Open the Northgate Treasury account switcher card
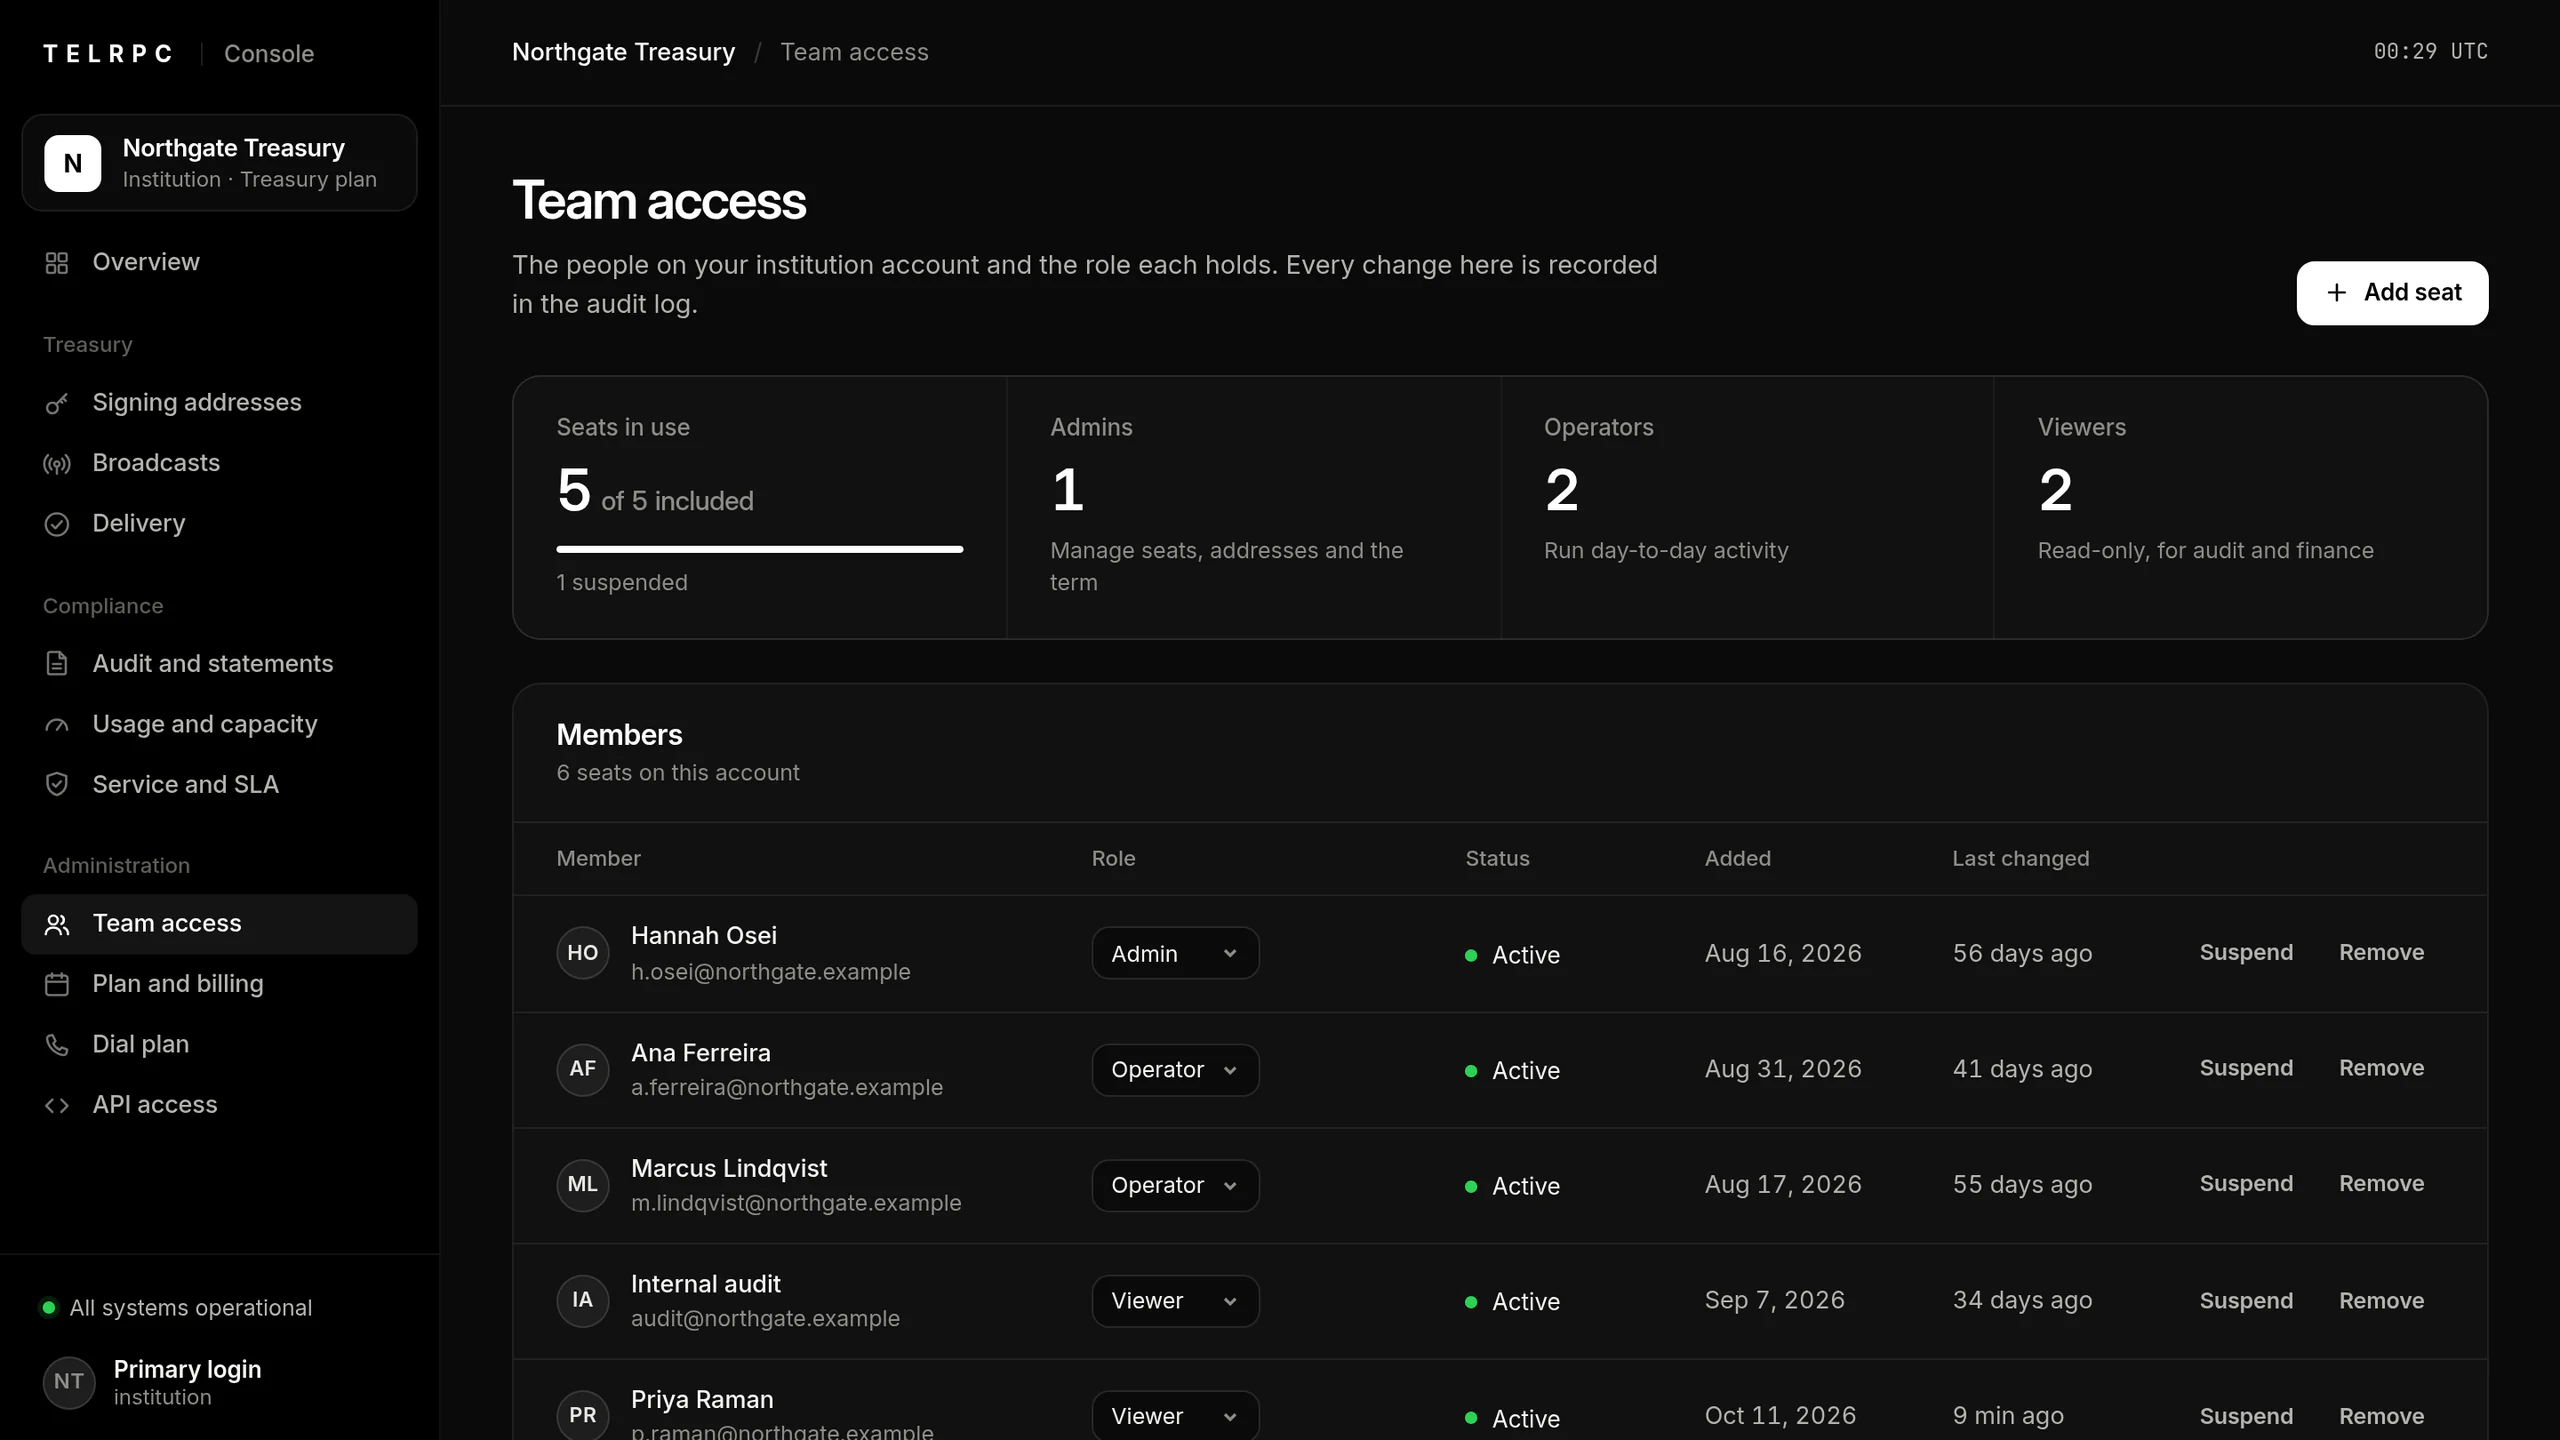 coord(219,163)
